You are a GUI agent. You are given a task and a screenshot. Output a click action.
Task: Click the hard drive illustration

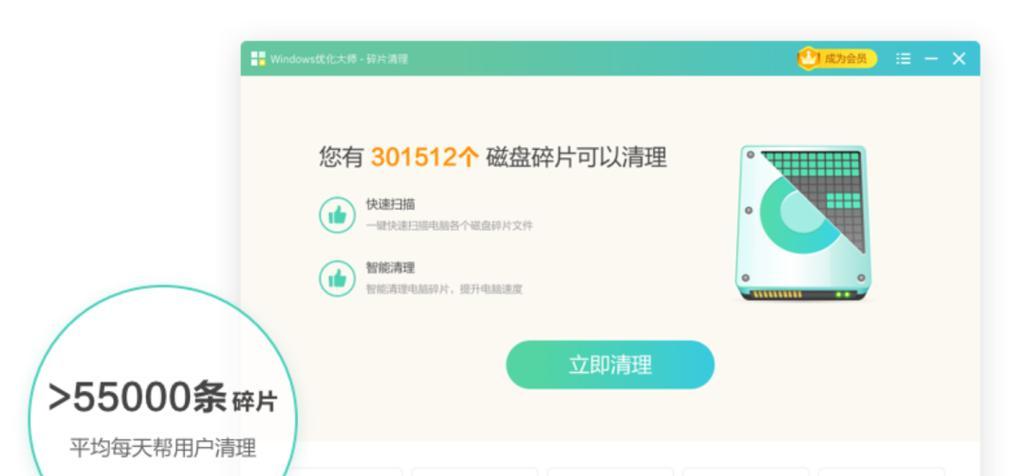[x=803, y=224]
